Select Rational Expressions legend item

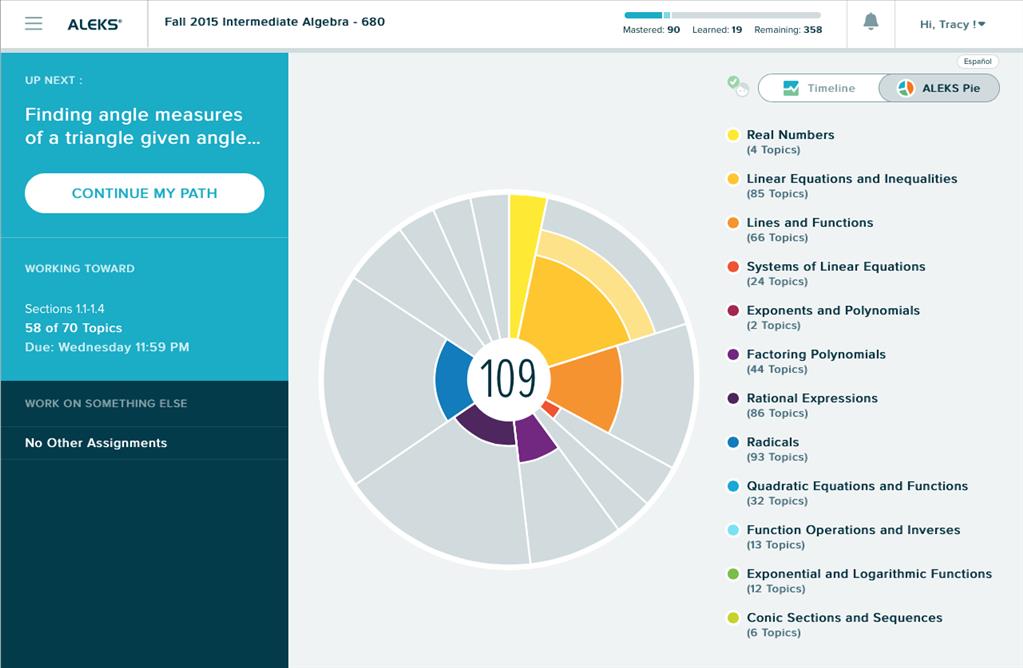[811, 398]
